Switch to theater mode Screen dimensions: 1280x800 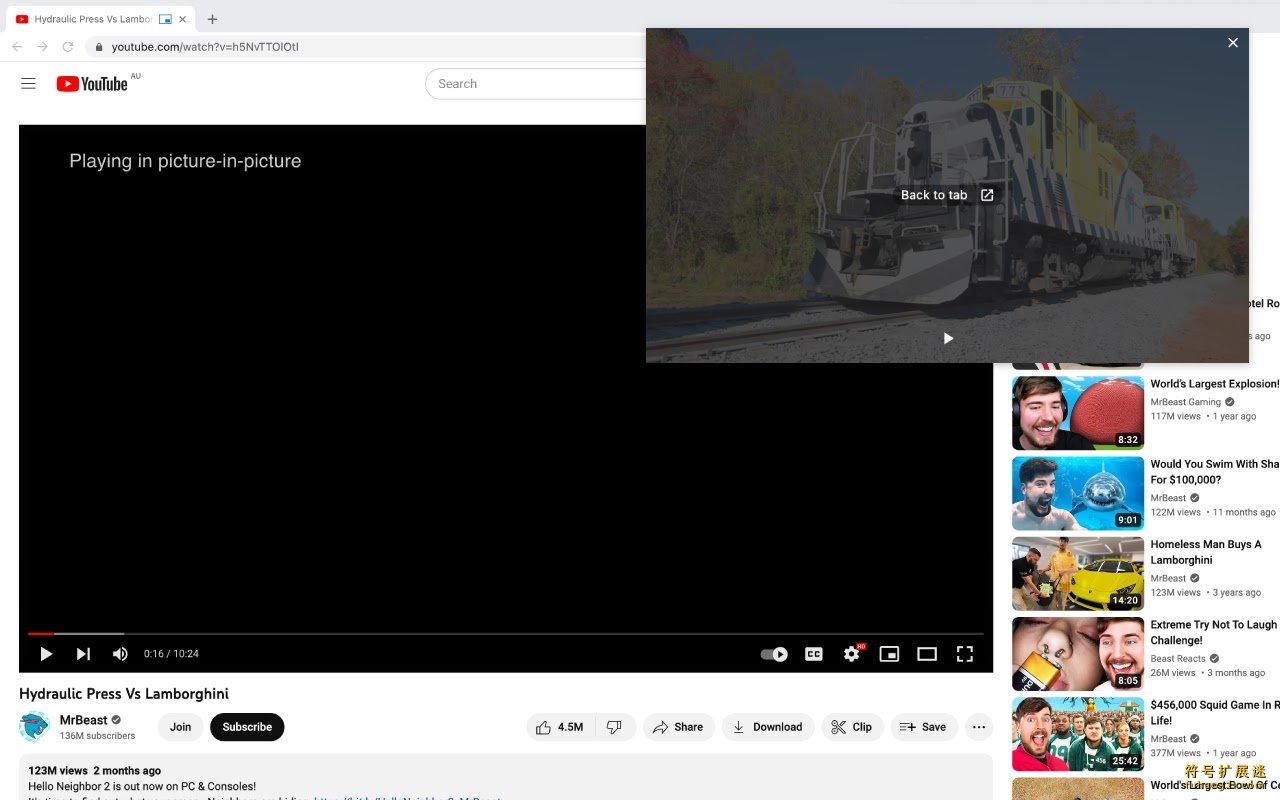(x=927, y=654)
